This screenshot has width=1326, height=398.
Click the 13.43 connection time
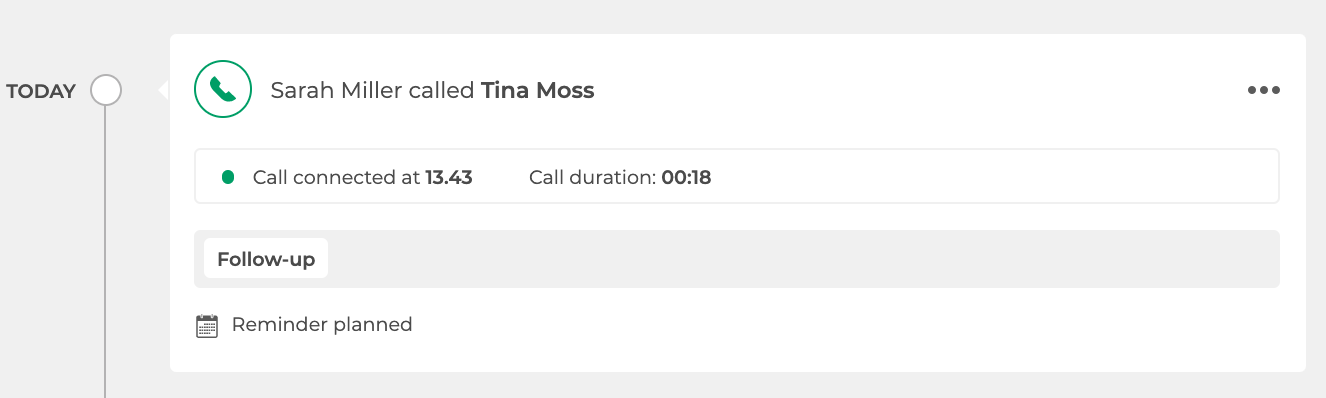point(449,178)
